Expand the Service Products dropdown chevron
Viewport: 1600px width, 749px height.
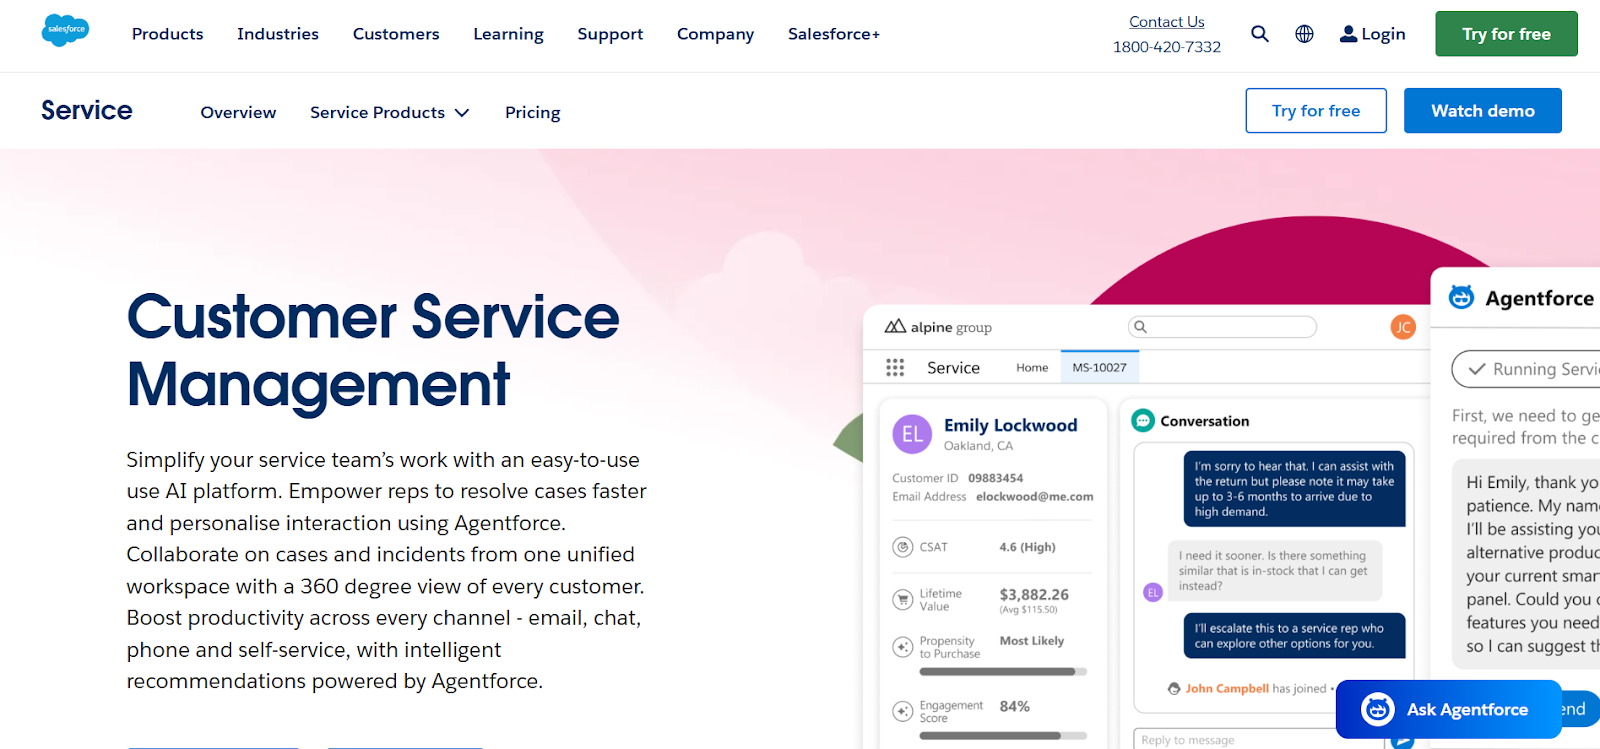pos(462,113)
